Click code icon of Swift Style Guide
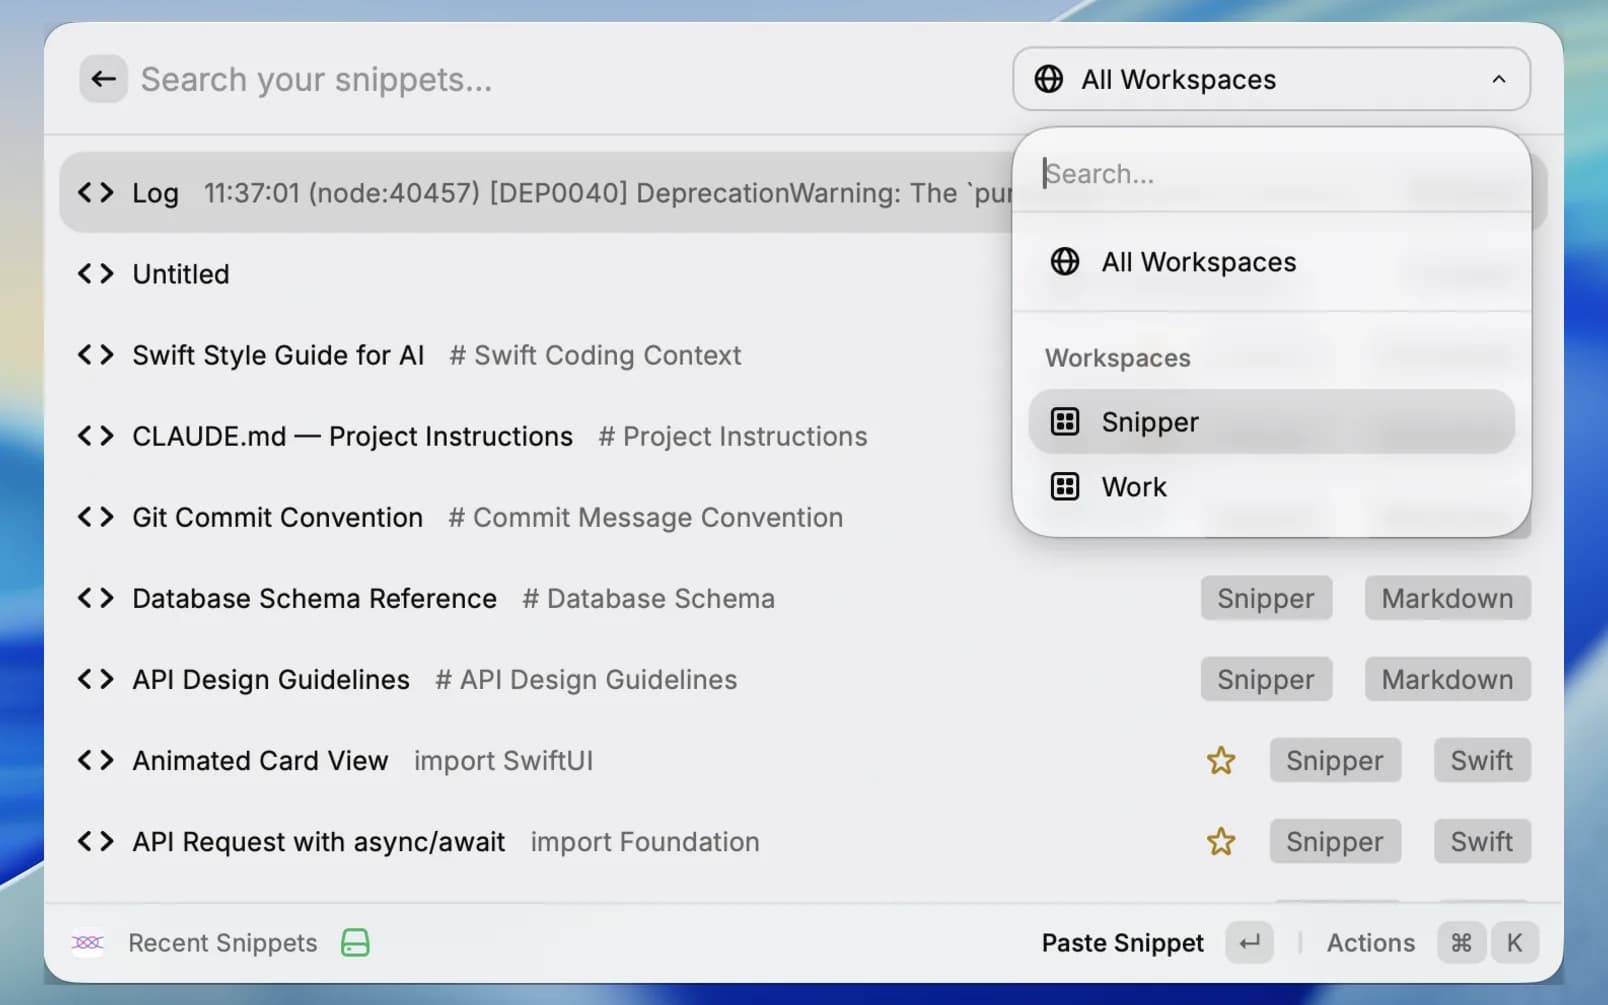 96,355
